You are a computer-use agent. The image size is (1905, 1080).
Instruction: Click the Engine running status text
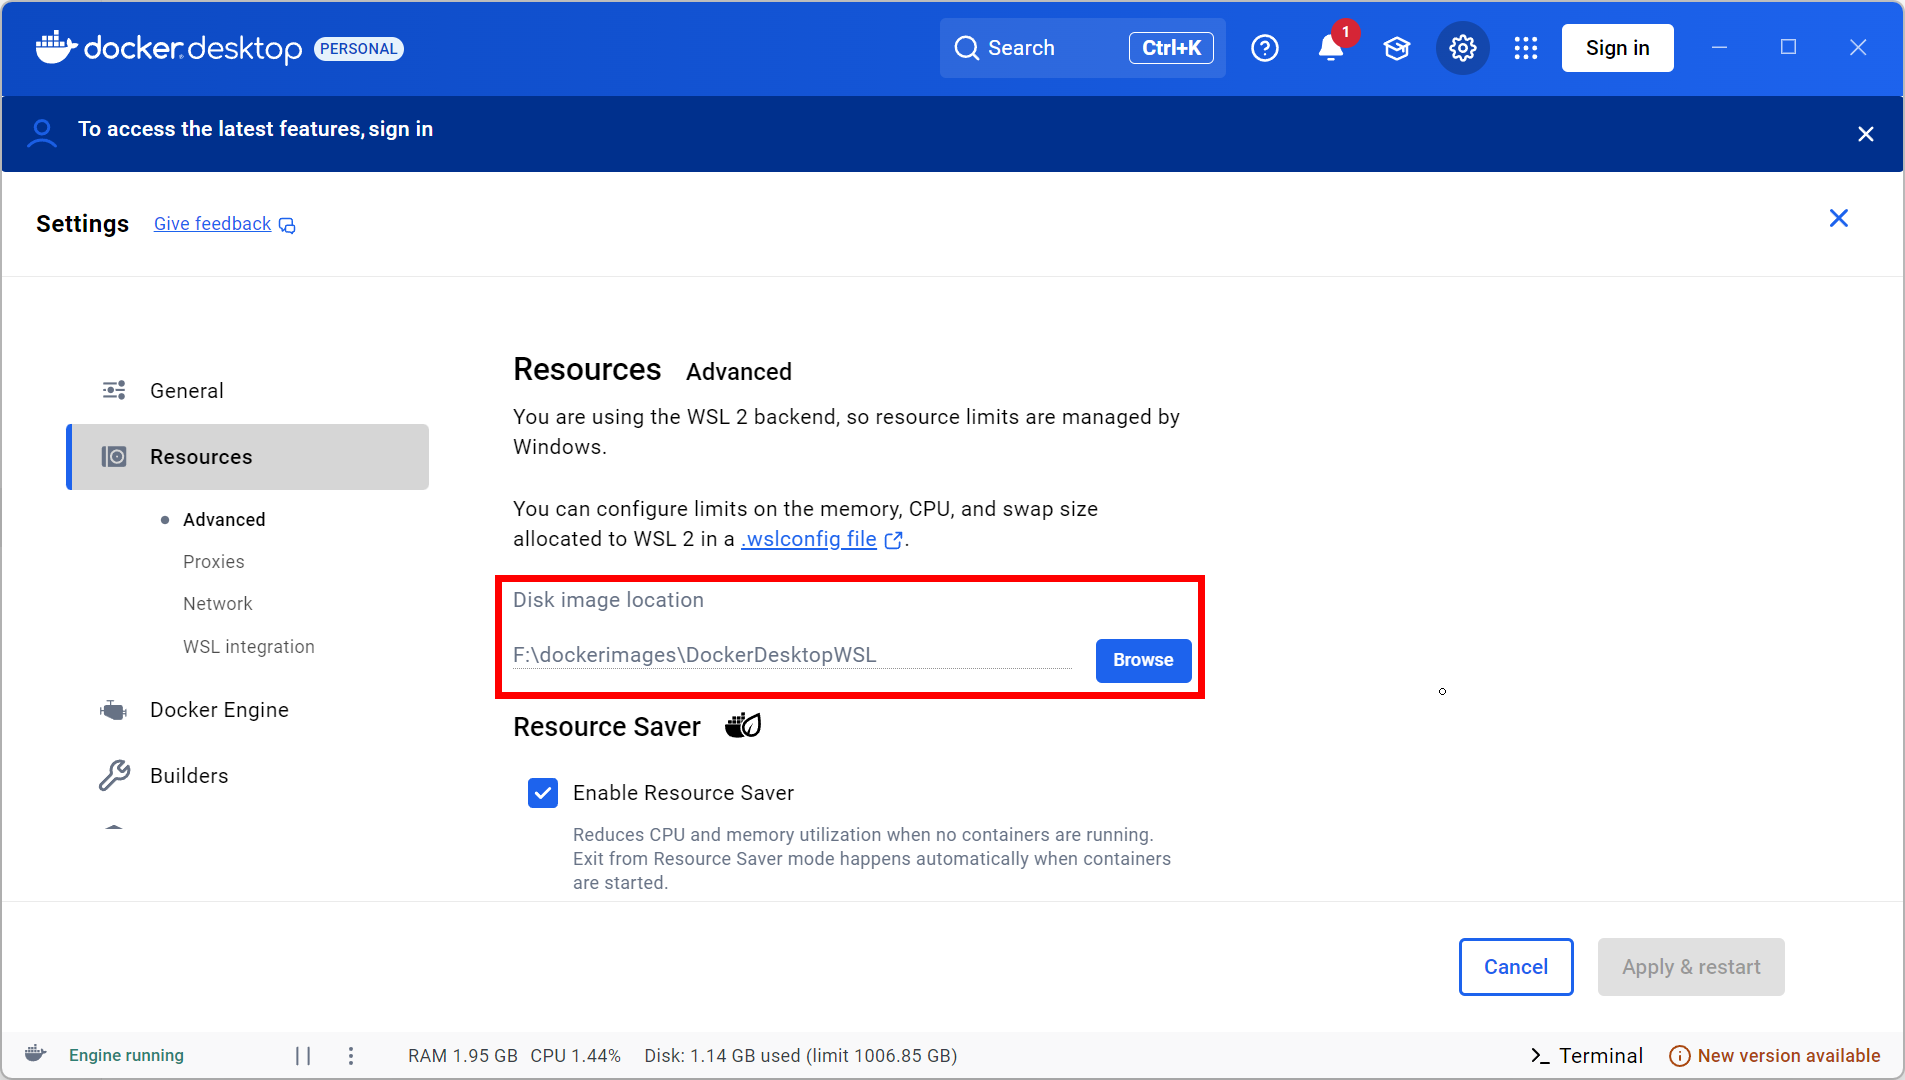(126, 1055)
